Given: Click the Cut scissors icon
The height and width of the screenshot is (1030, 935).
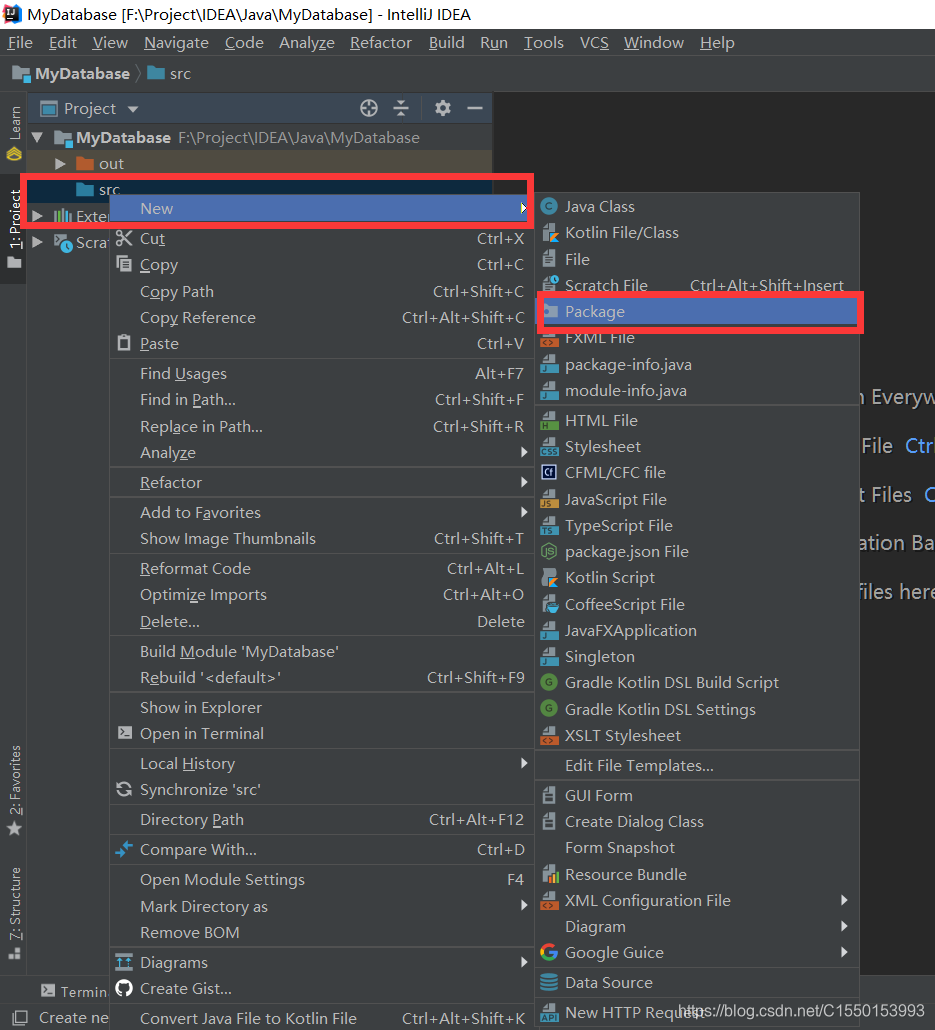Looking at the screenshot, I should click(124, 238).
